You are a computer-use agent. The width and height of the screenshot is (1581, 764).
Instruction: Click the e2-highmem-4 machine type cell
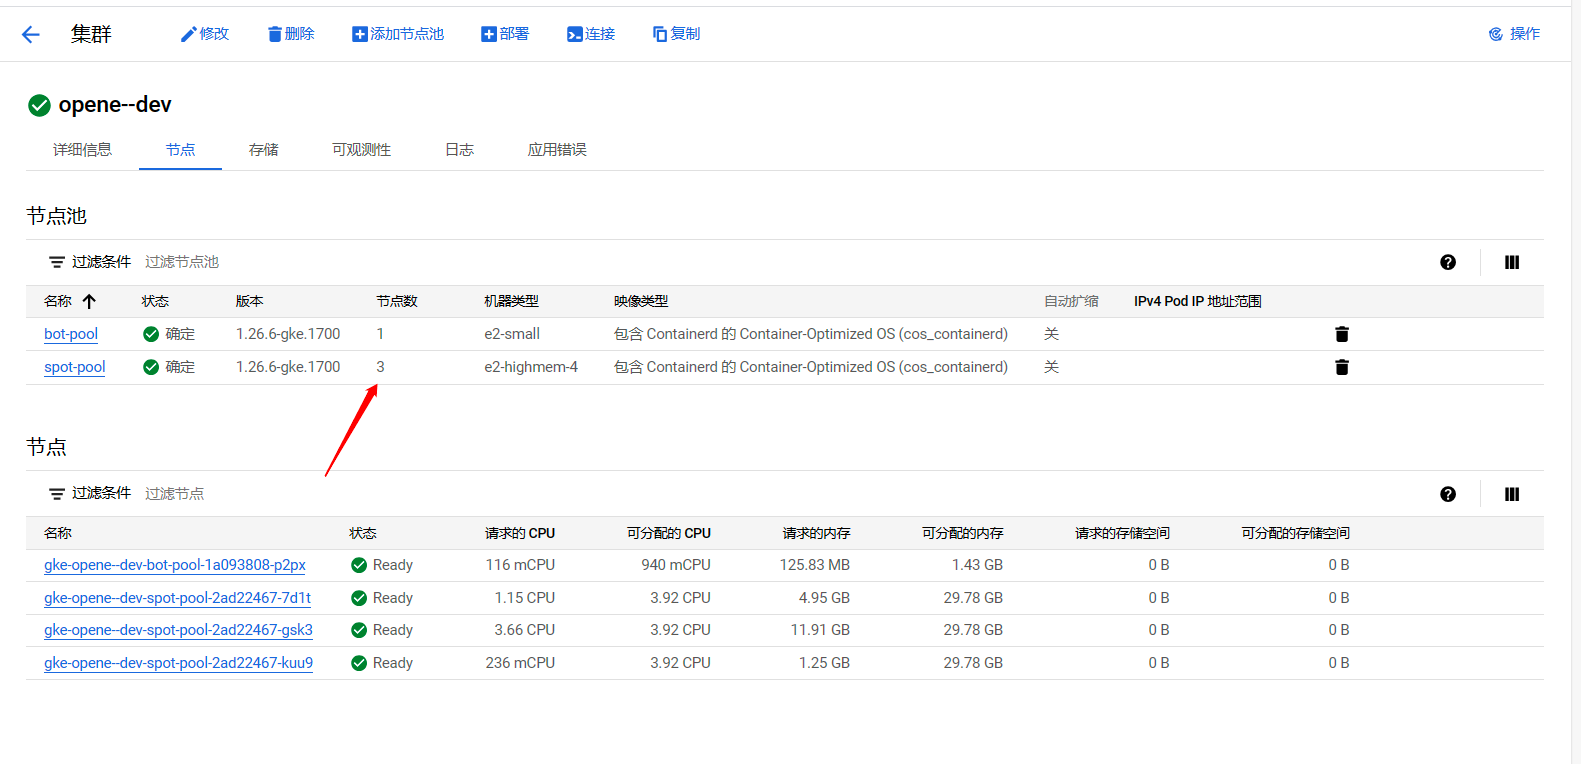click(531, 367)
